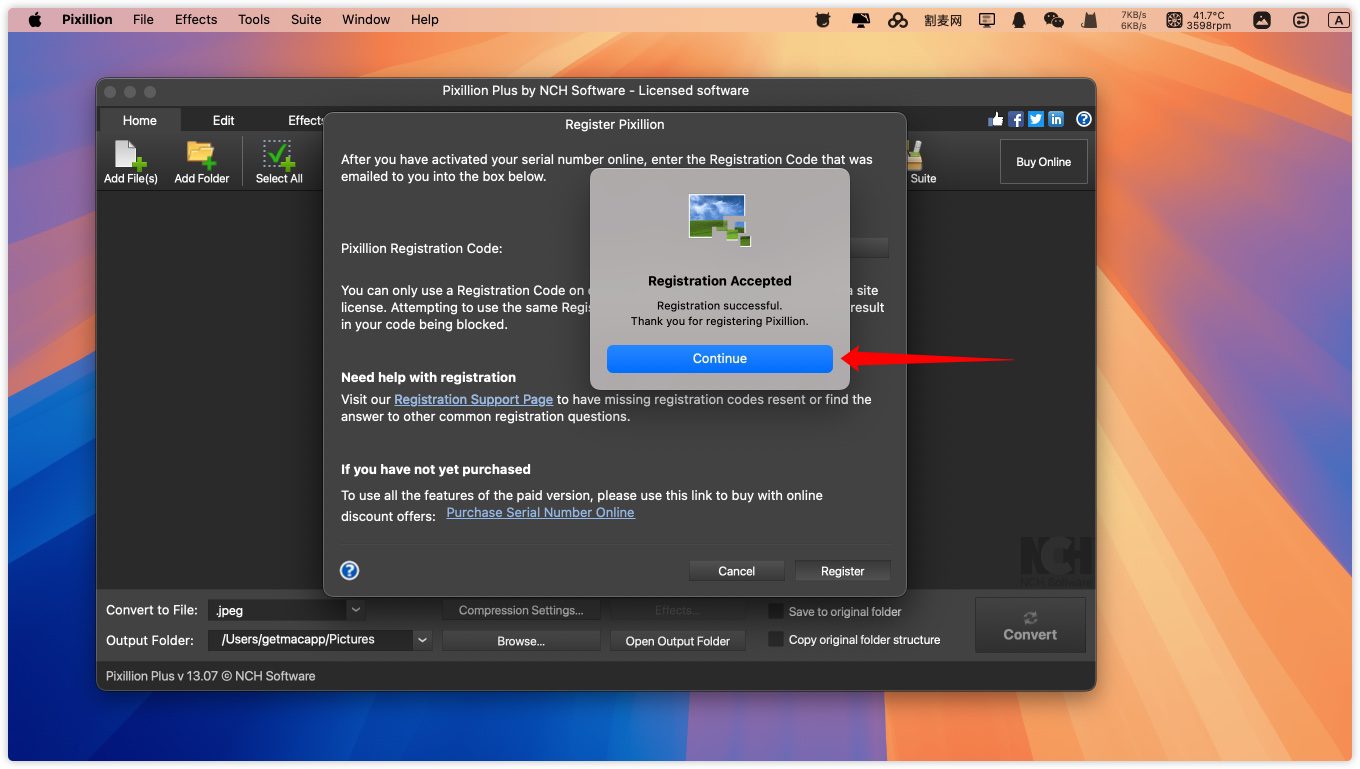Click the Open Output Folder button
This screenshot has height=769, width=1360.
click(677, 641)
